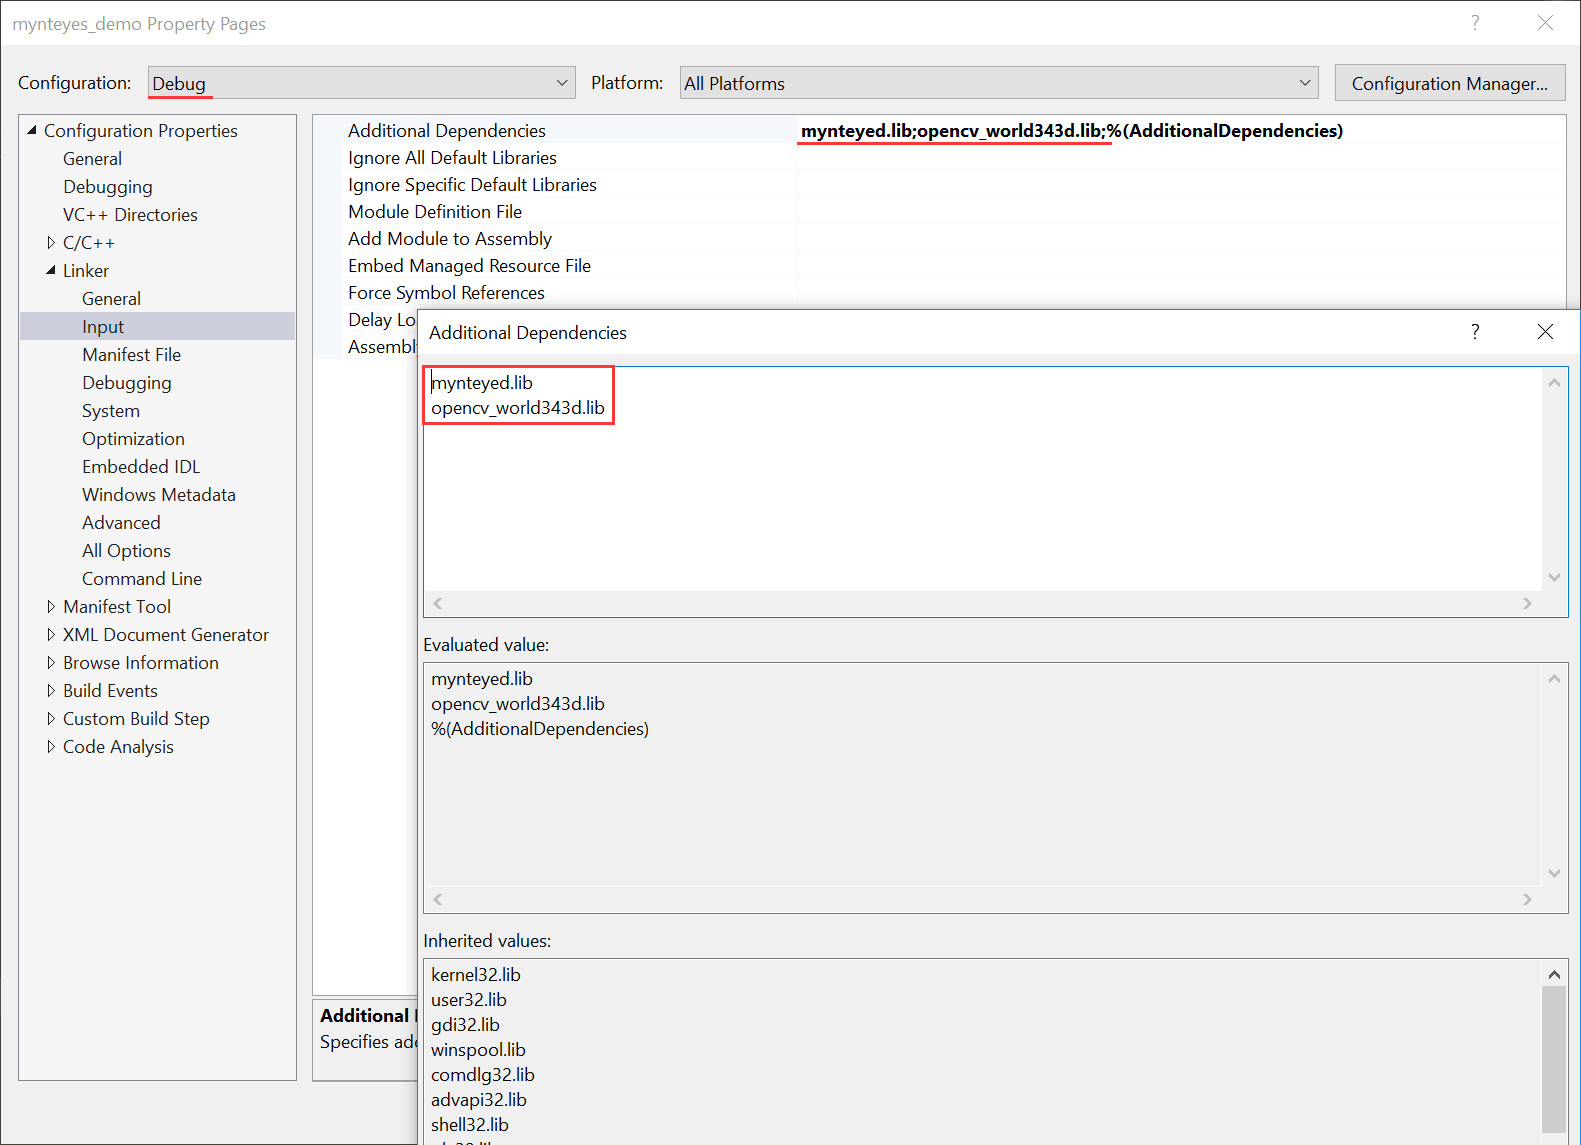Select the Browse Information label
The image size is (1581, 1145).
pyautogui.click(x=141, y=663)
